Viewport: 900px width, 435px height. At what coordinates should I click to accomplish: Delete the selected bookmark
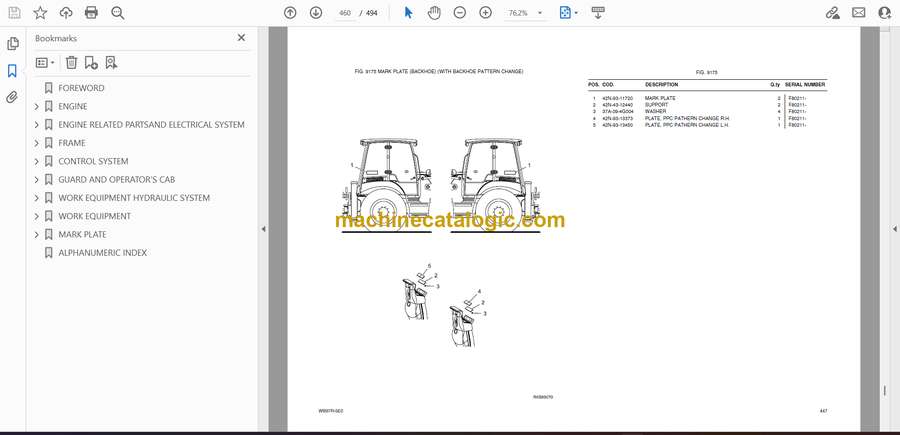pyautogui.click(x=71, y=63)
